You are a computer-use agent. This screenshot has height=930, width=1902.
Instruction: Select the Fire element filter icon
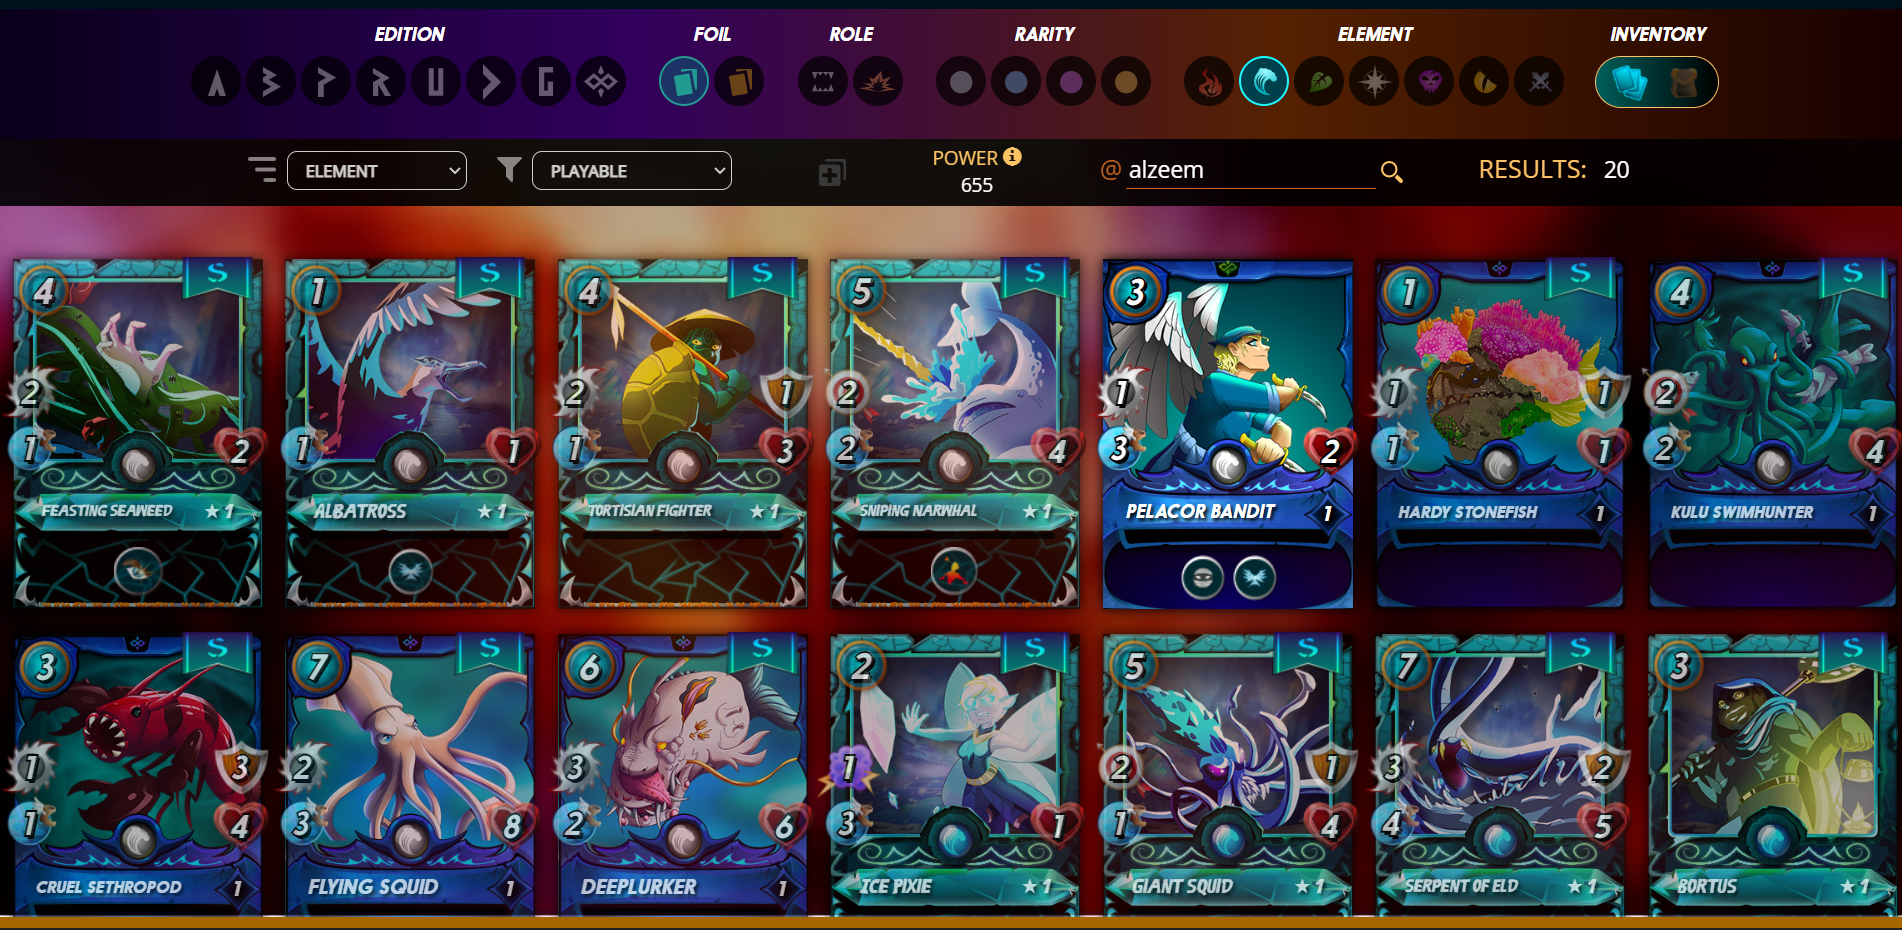click(1209, 82)
